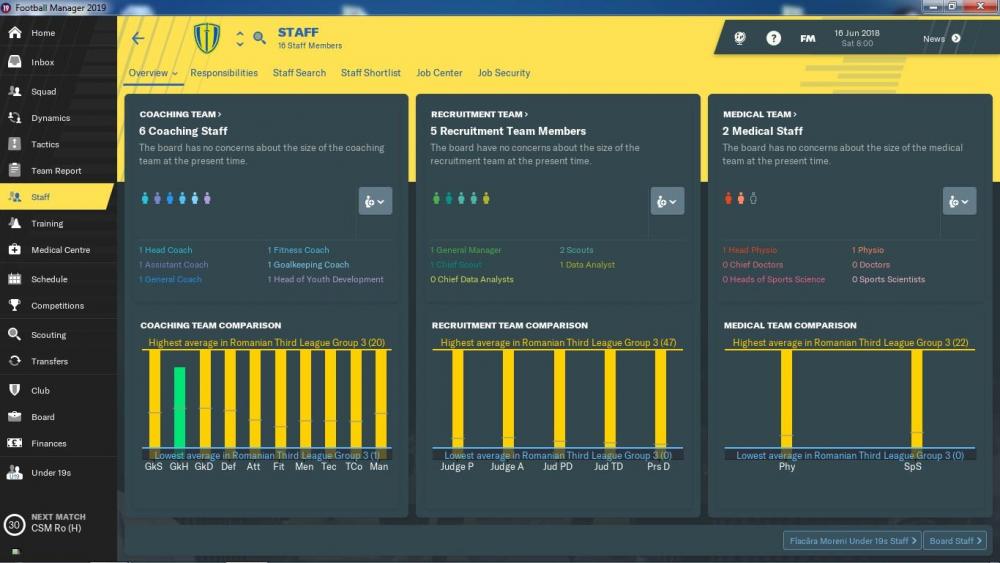The width and height of the screenshot is (1000, 563).
Task: Switch to Responsibilities tab
Action: coord(224,73)
